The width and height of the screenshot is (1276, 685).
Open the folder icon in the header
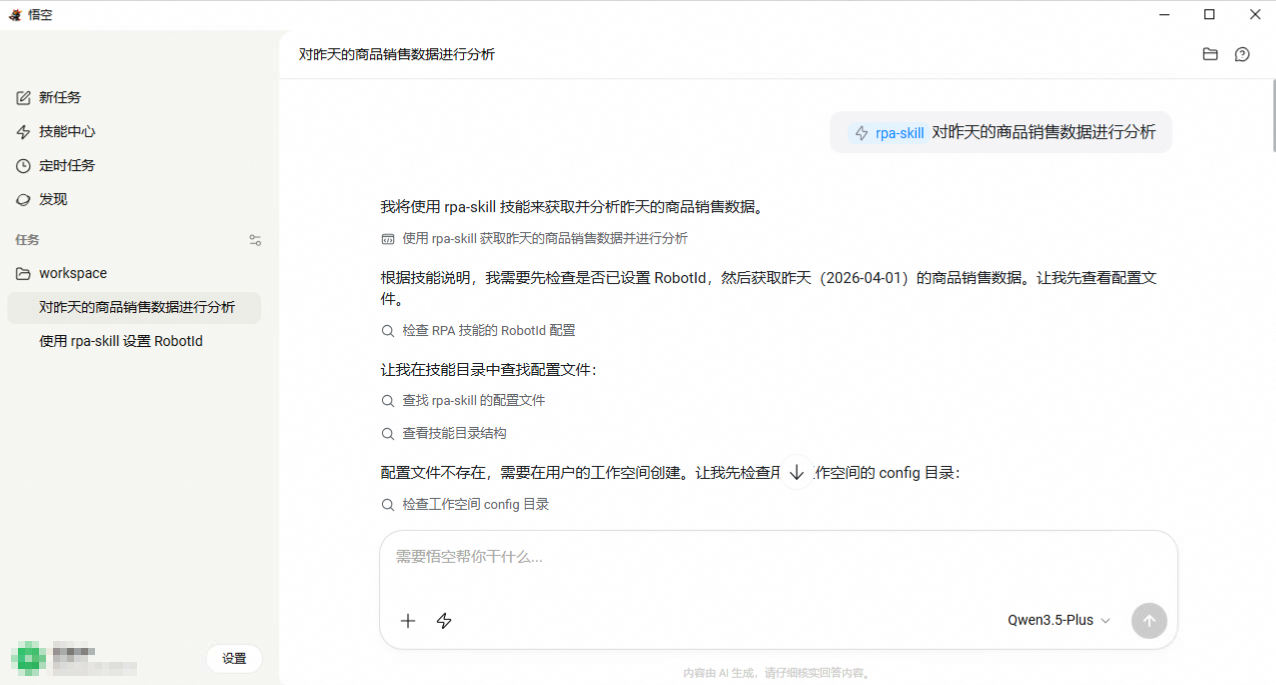1210,54
